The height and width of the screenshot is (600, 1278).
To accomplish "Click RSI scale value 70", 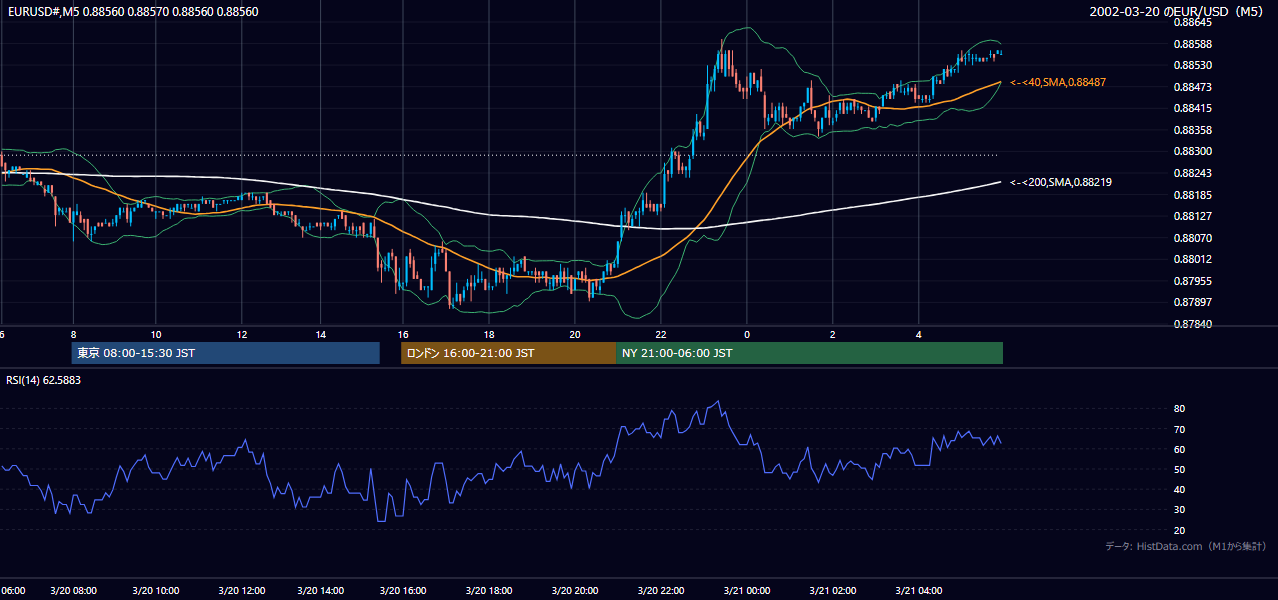I will (x=1179, y=429).
